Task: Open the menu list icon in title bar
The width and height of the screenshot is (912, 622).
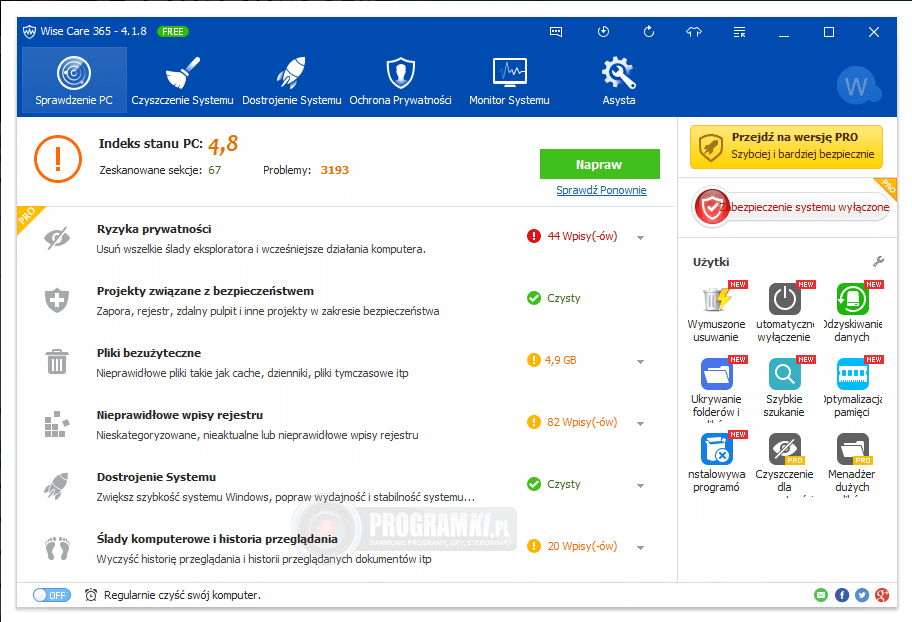Action: 739,32
